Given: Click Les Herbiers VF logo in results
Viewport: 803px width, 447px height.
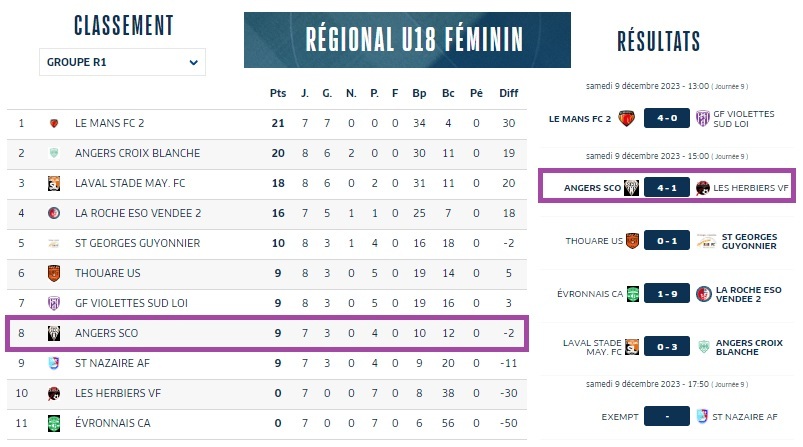Looking at the screenshot, I should (703, 188).
